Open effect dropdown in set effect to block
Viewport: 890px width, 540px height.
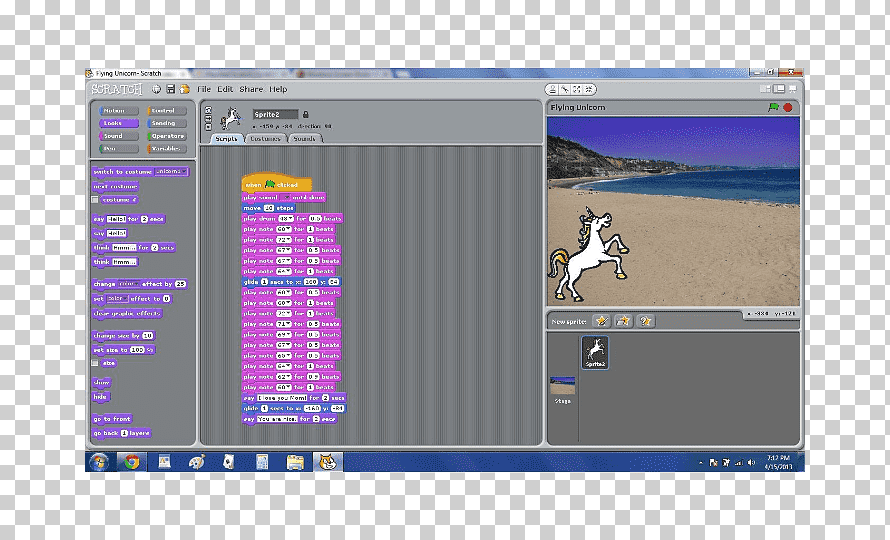pyautogui.click(x=117, y=299)
